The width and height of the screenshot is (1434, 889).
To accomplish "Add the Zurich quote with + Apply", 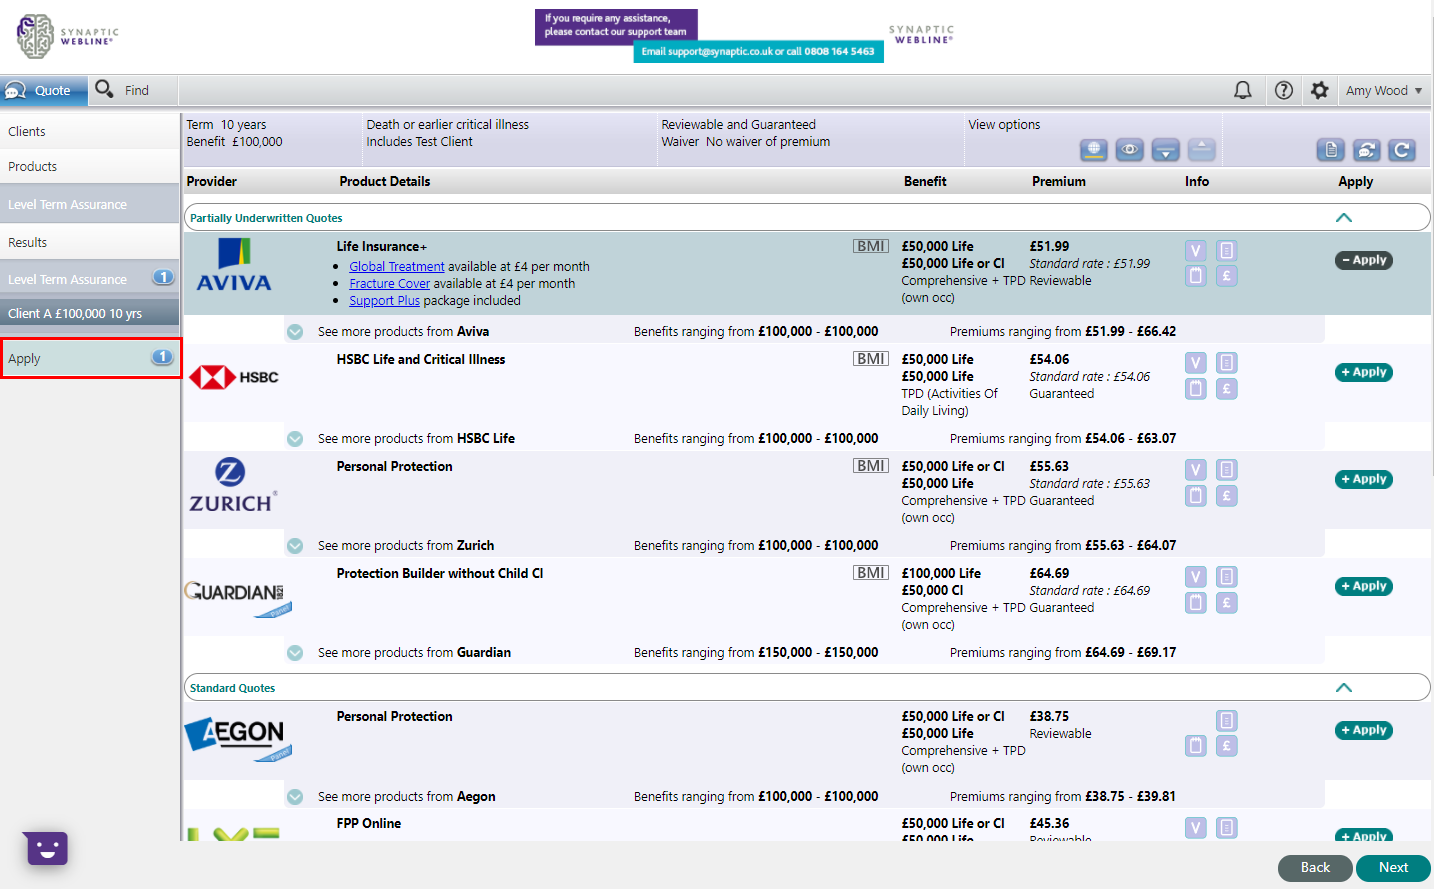I will [1364, 479].
